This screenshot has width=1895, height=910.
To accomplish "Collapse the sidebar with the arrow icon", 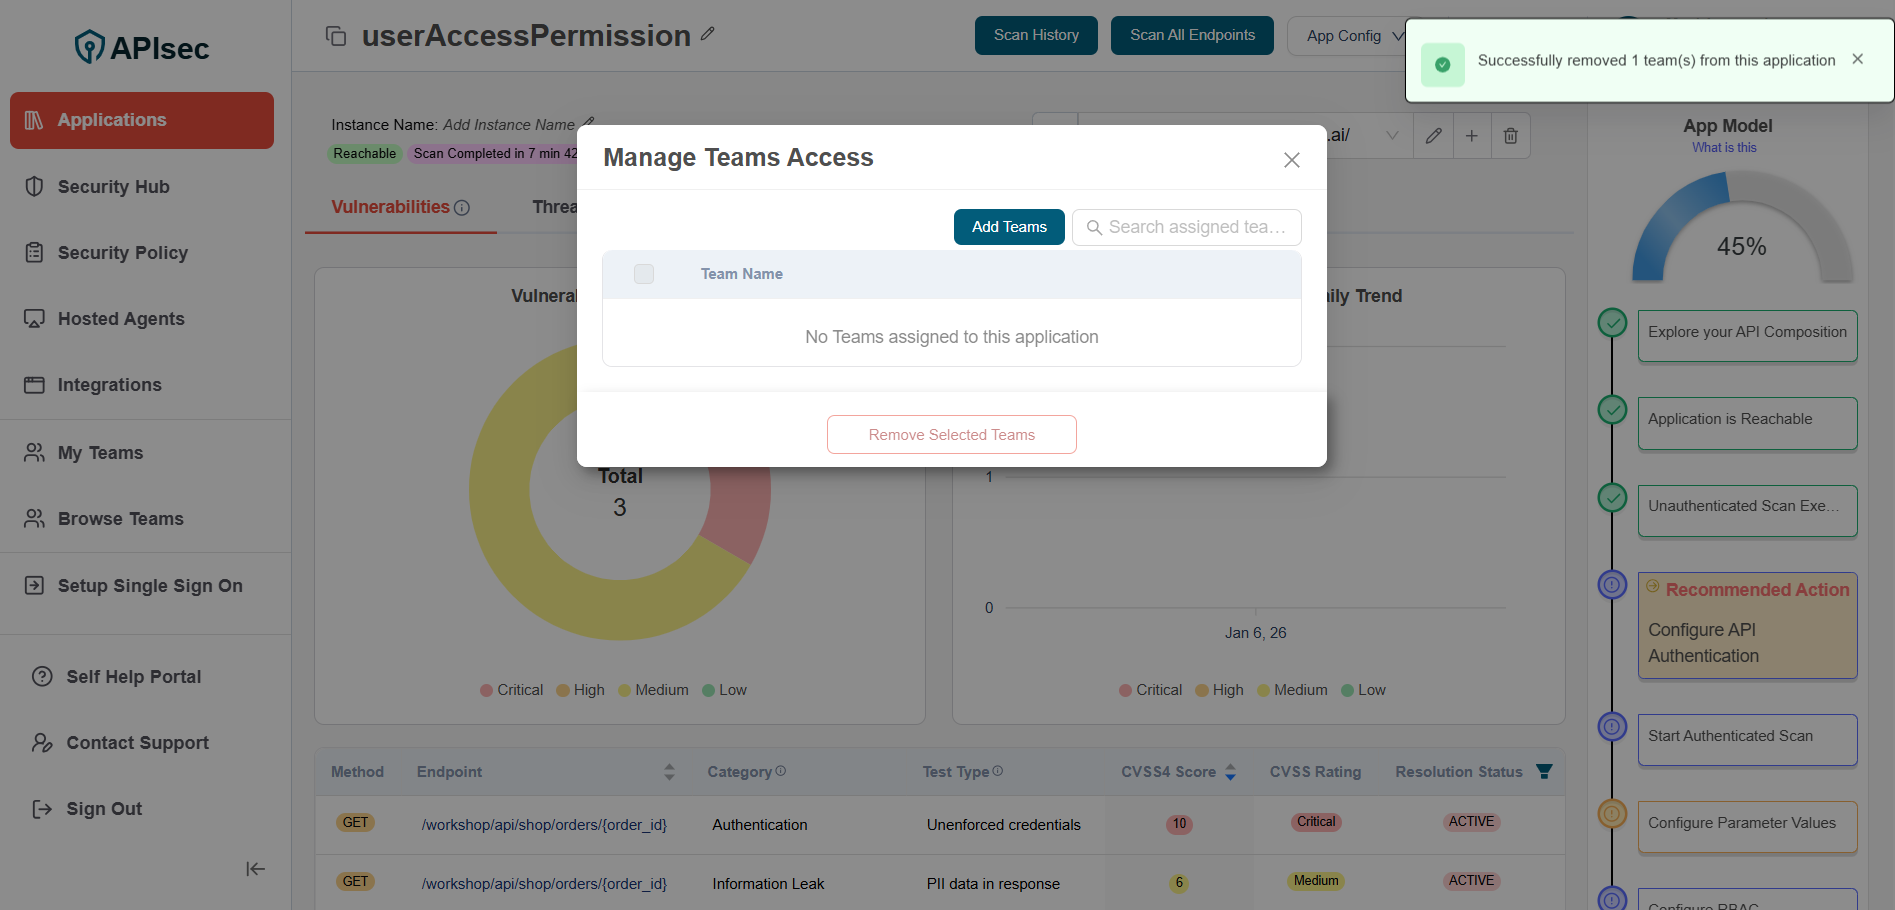I will [x=255, y=869].
